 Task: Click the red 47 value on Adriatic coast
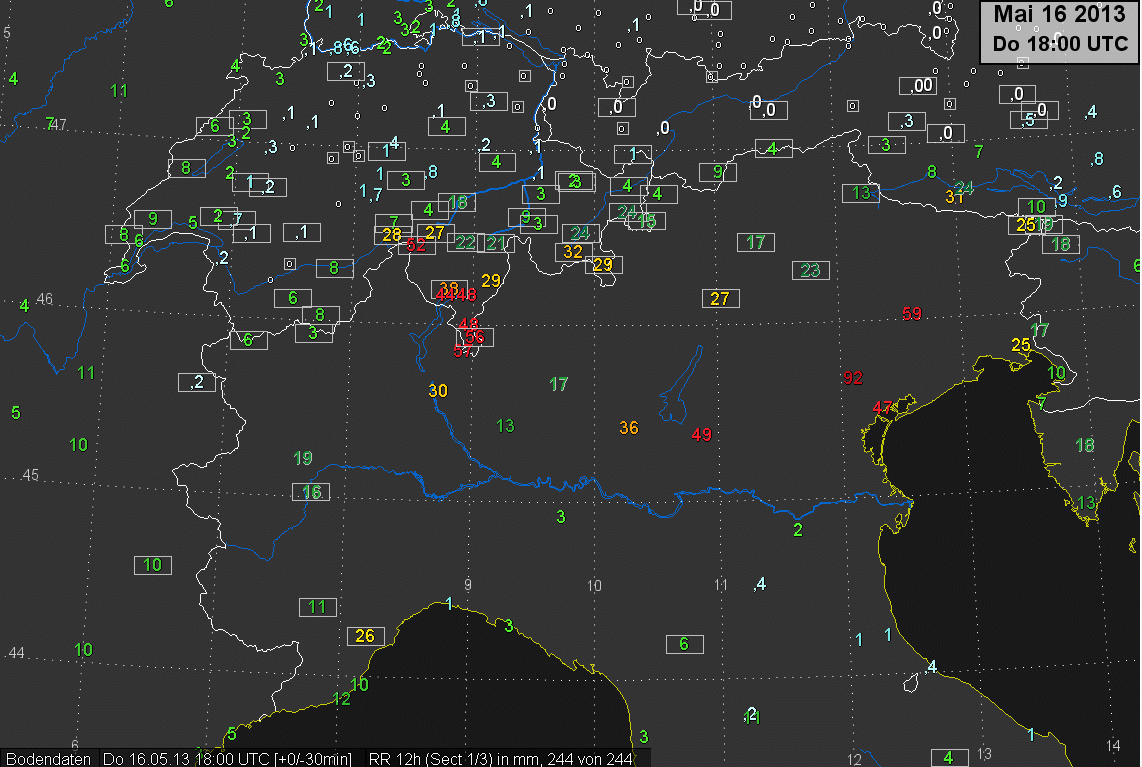point(882,408)
